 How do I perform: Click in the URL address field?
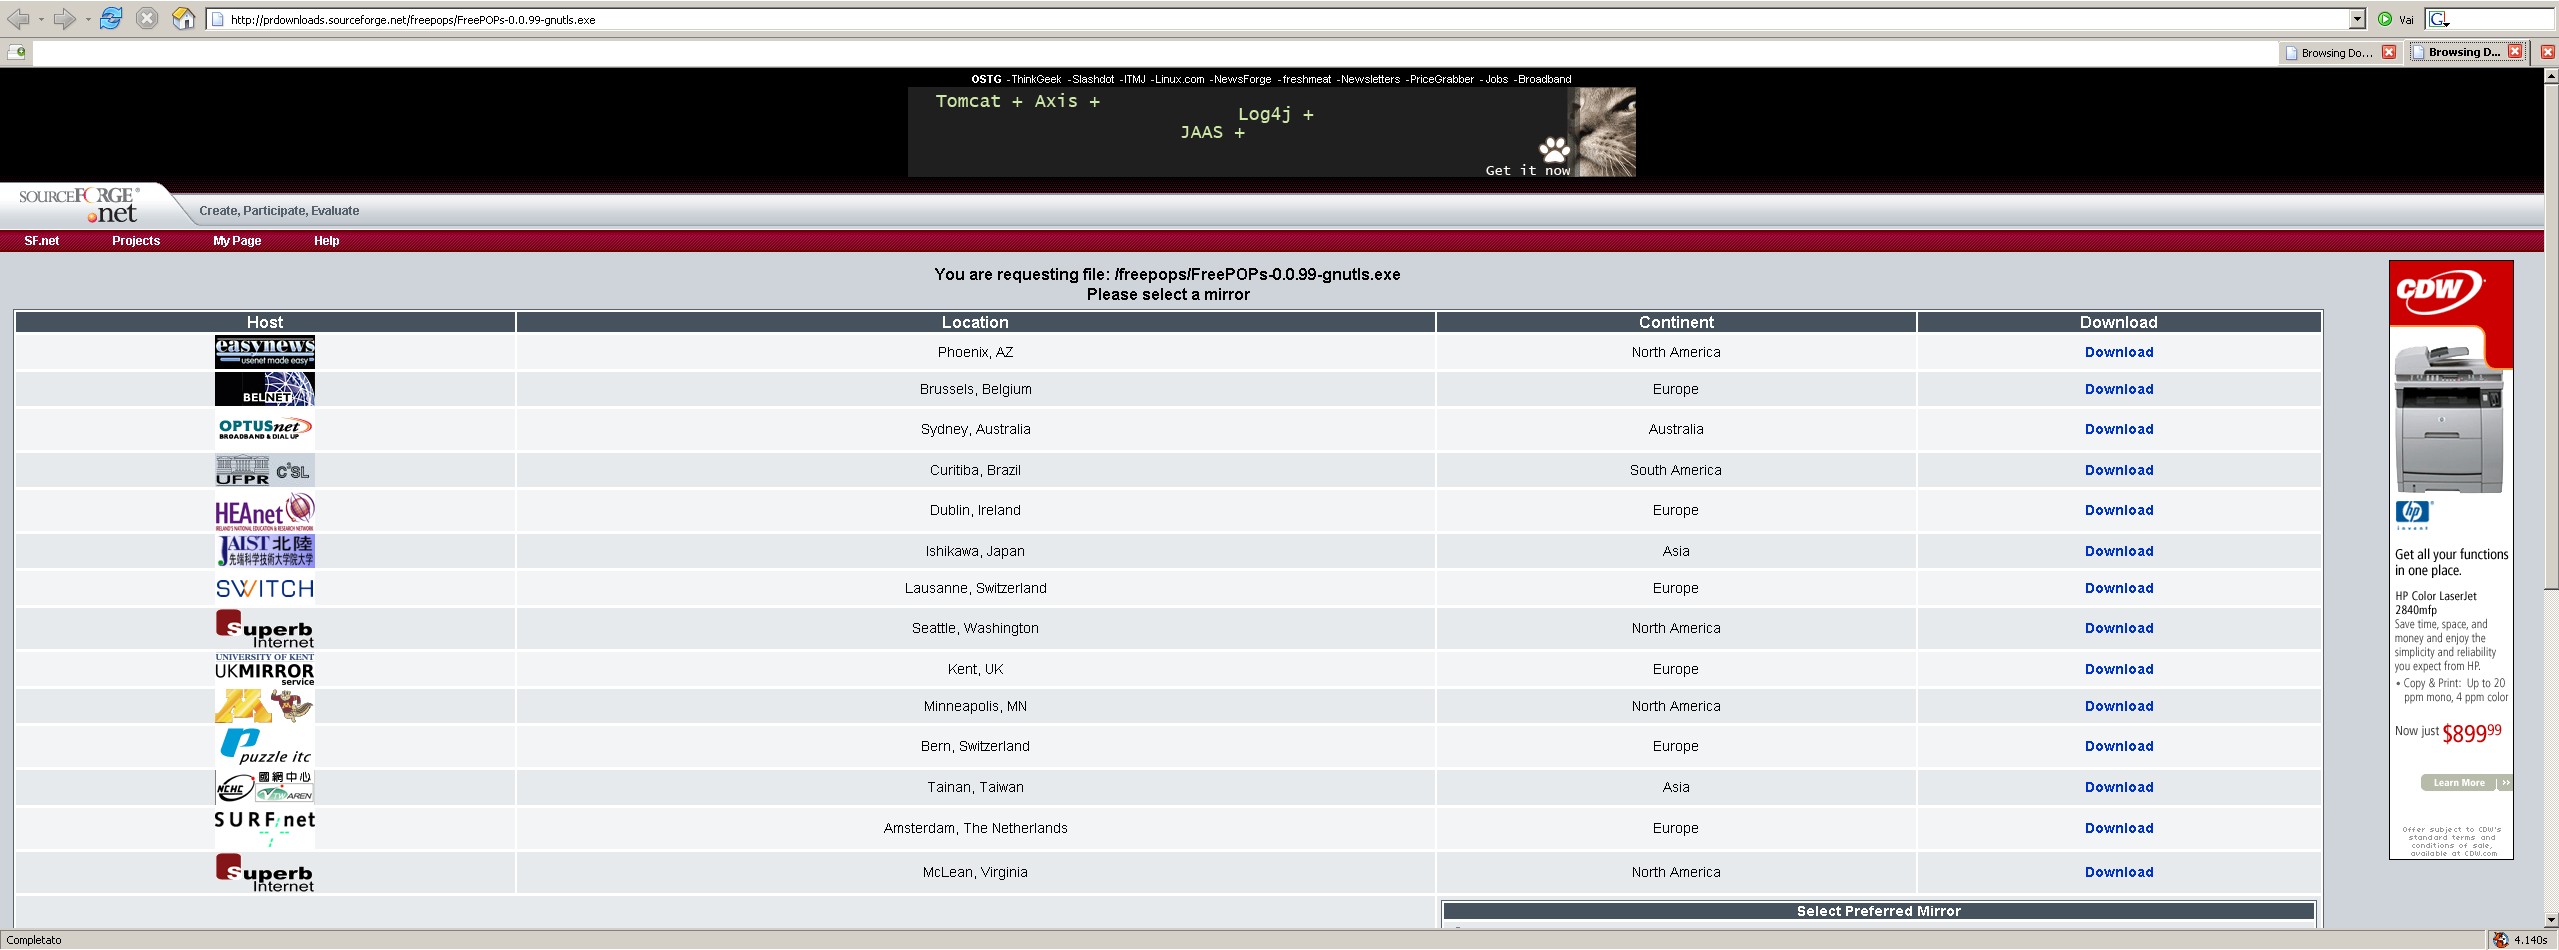coord(1200,19)
